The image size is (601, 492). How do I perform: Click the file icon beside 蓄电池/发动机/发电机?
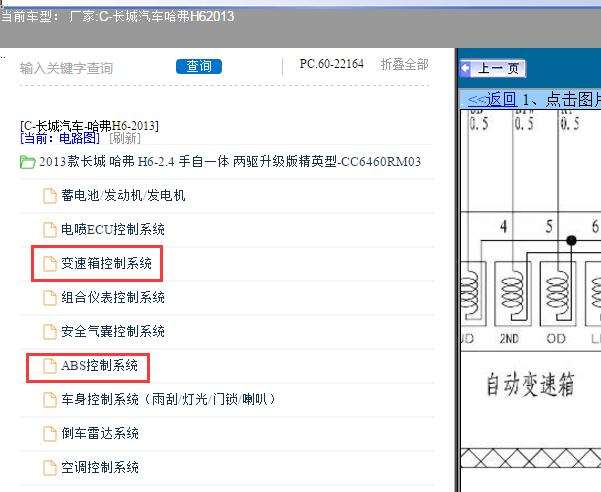tap(50, 196)
